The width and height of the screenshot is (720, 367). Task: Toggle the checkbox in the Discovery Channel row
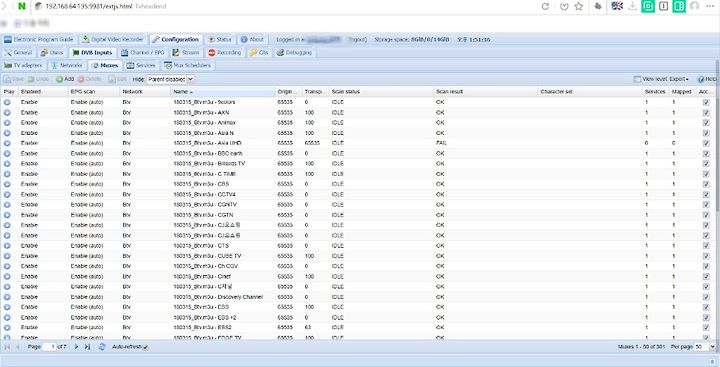pyautogui.click(x=706, y=297)
